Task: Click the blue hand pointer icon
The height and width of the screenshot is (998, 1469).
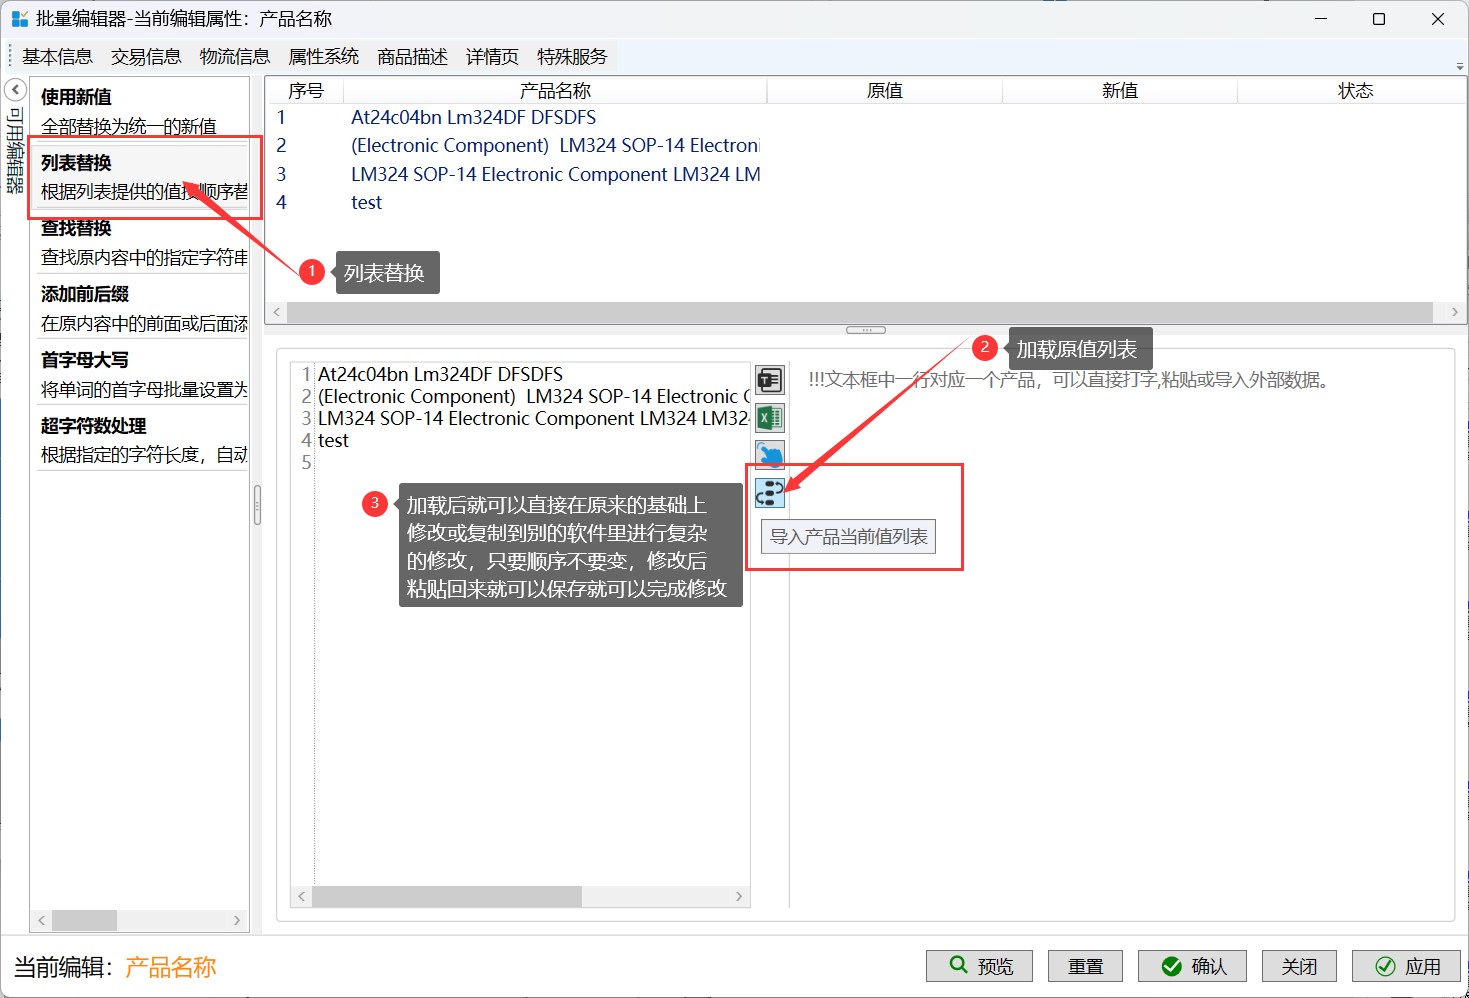Action: coord(769,455)
